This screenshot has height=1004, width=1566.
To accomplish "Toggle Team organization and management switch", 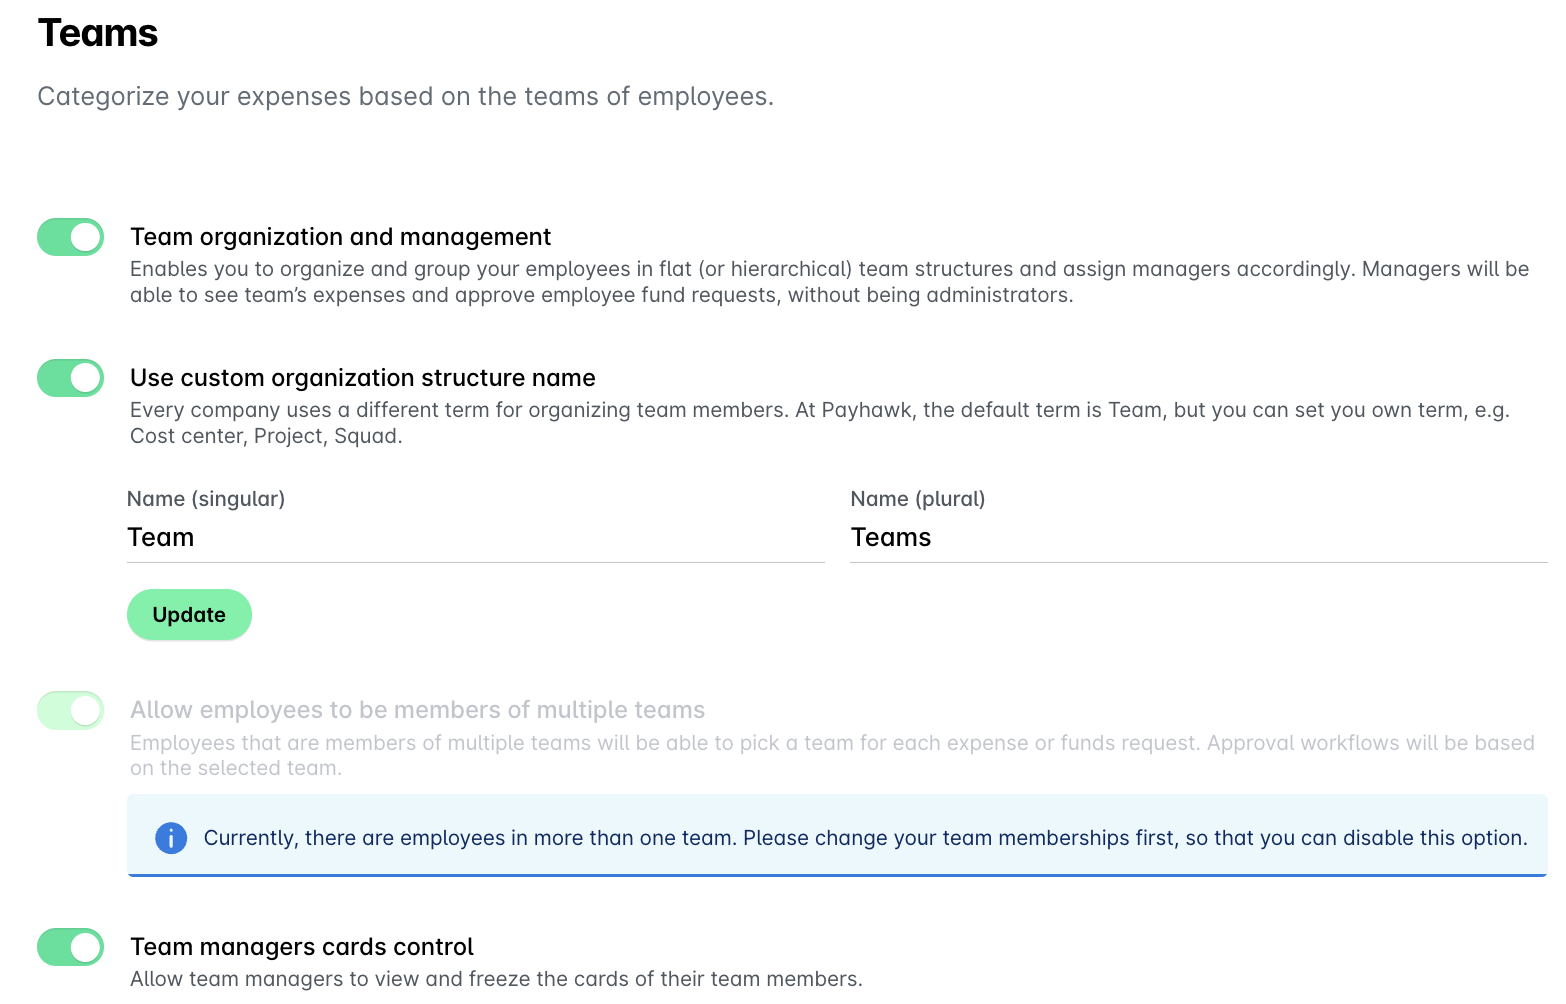I will click(71, 237).
